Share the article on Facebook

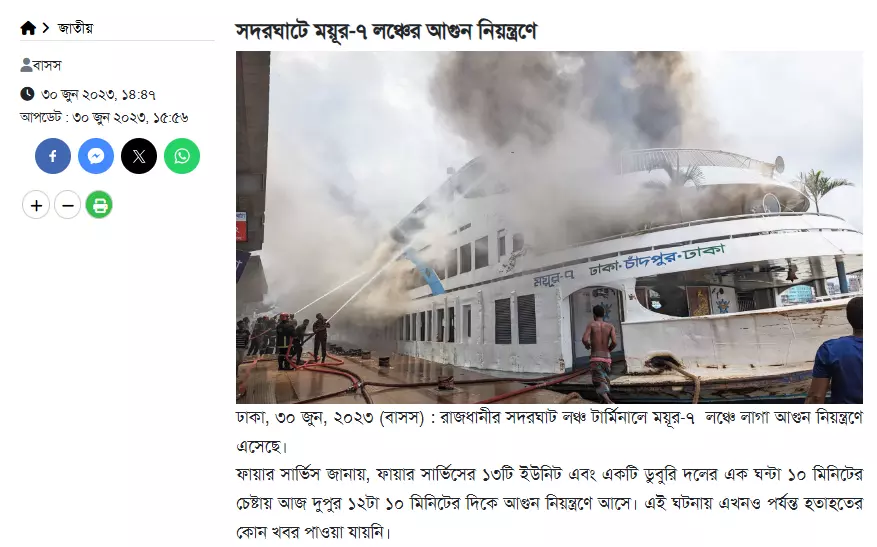click(53, 156)
